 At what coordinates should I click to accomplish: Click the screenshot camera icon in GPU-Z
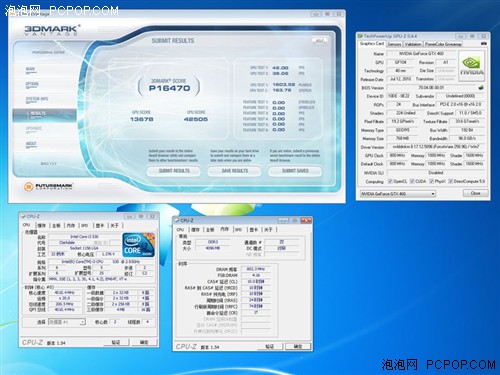[x=484, y=44]
